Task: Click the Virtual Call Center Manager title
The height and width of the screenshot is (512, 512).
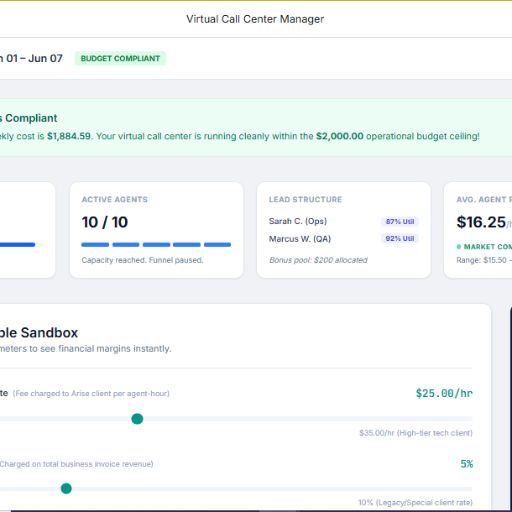Action: click(x=255, y=19)
